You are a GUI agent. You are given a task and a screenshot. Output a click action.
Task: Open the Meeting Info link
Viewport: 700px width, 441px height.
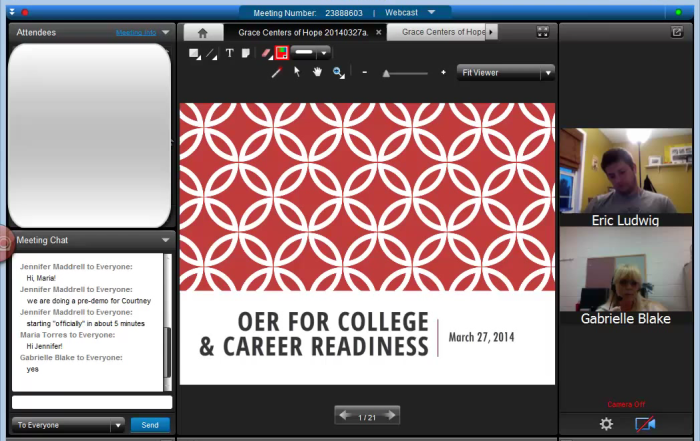(x=135, y=32)
